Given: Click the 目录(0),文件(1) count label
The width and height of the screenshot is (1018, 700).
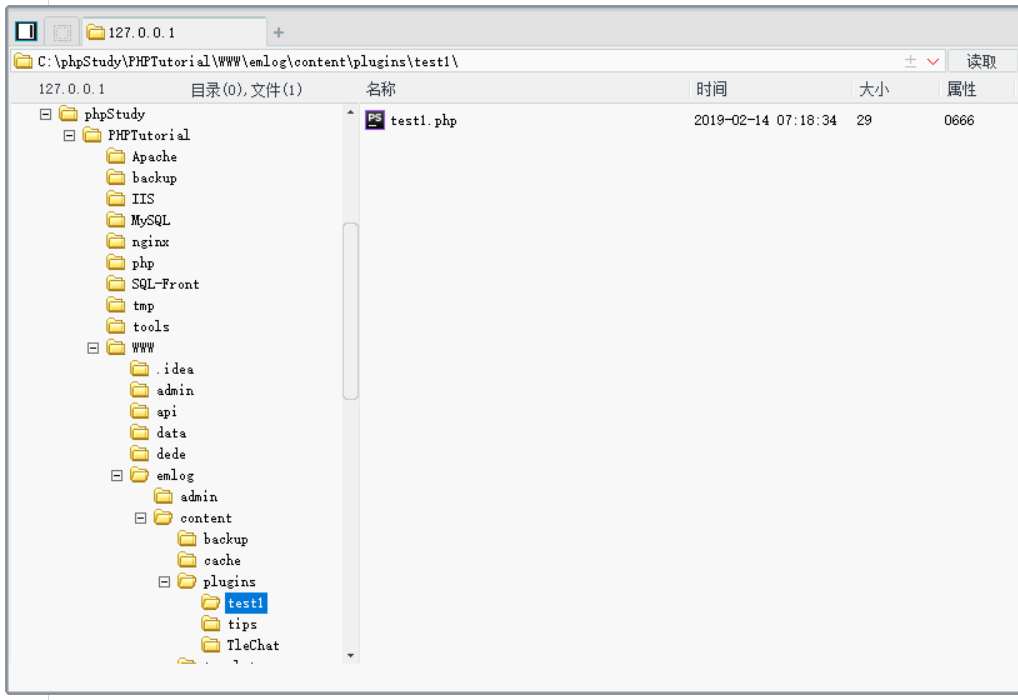Looking at the screenshot, I should [x=247, y=90].
